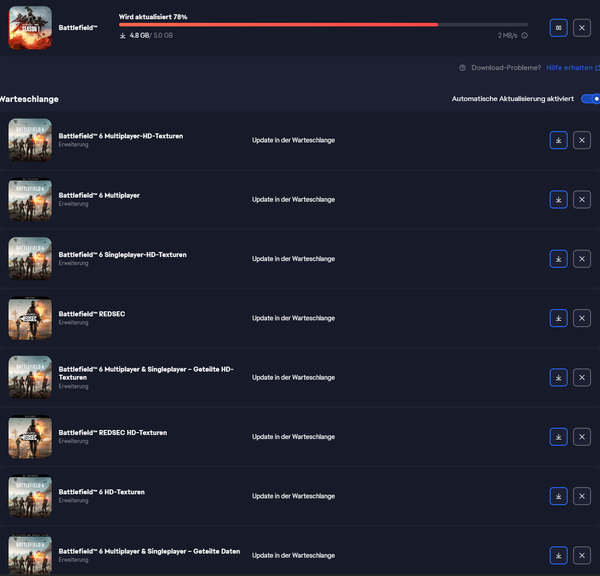Image resolution: width=600 pixels, height=576 pixels.
Task: Remove Battlefield 6 HD-Texturen from queue
Action: (582, 496)
